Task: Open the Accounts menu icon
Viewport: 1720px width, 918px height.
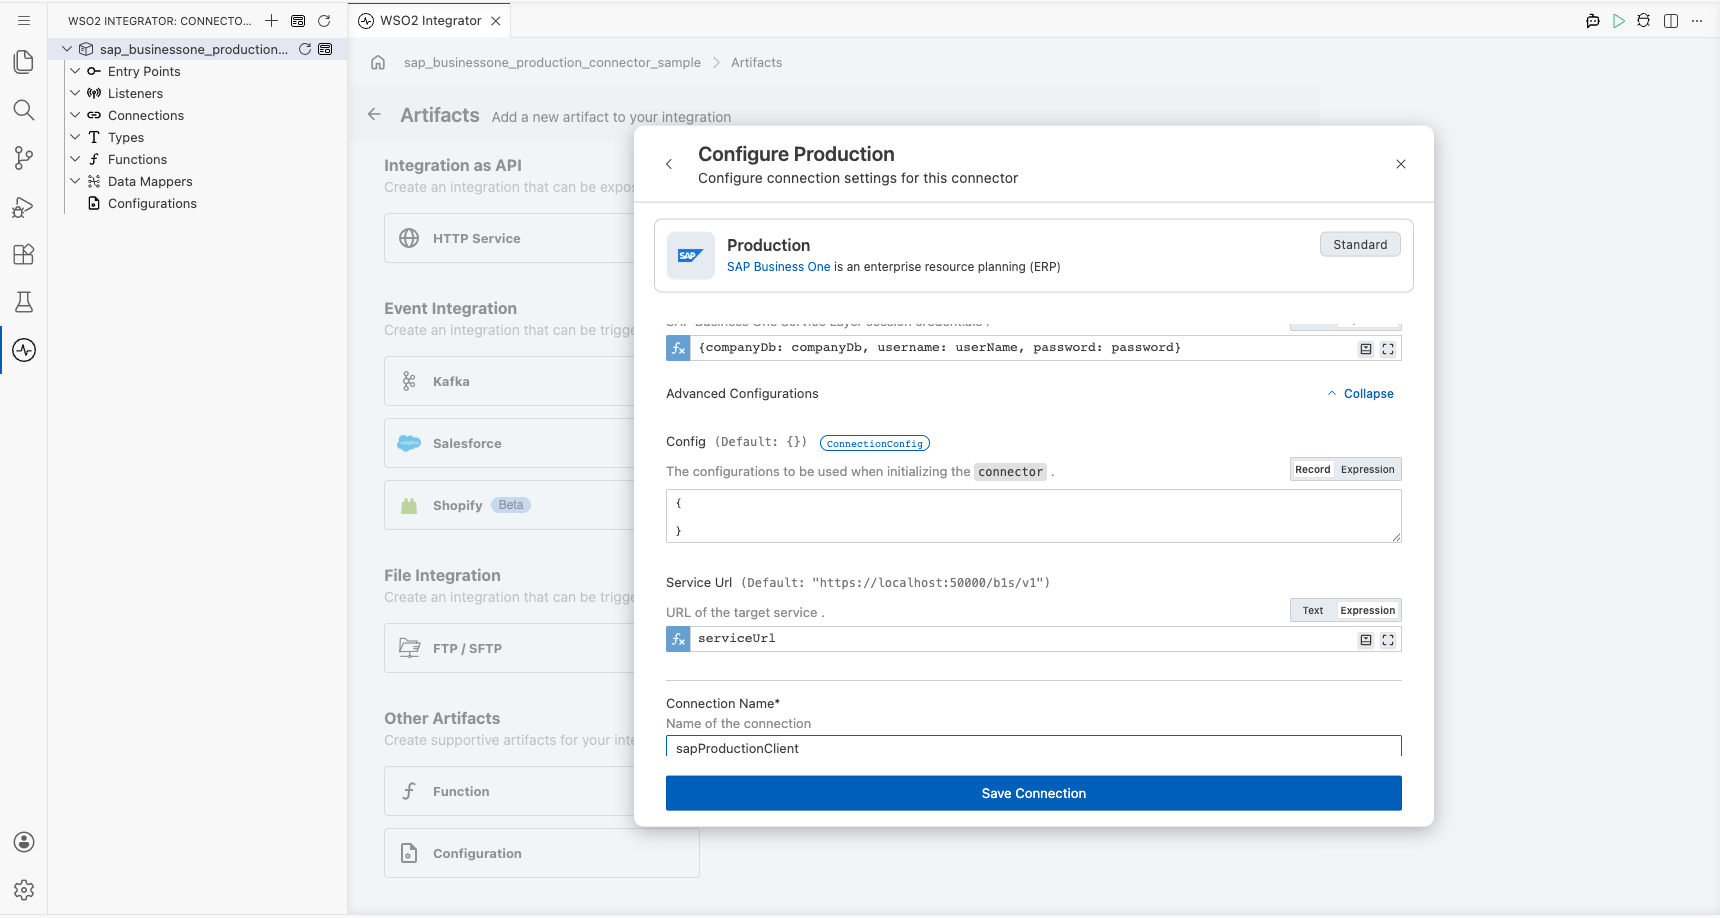Action: tap(24, 842)
